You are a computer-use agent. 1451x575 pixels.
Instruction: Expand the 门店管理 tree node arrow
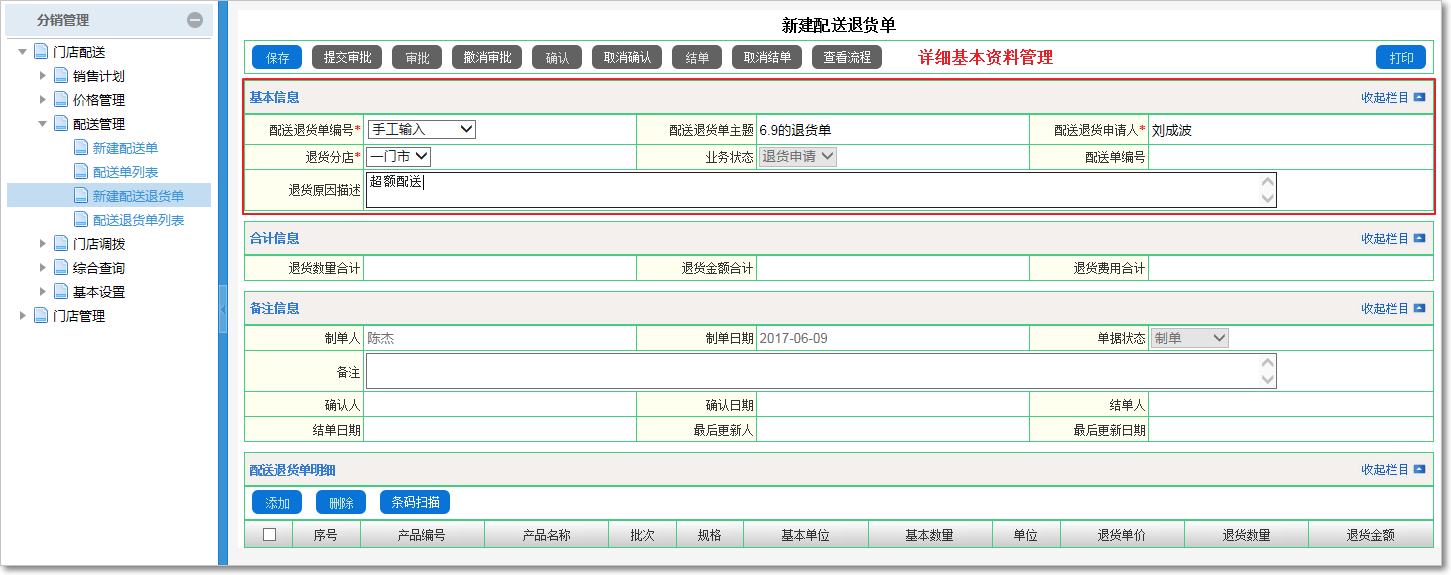click(23, 316)
